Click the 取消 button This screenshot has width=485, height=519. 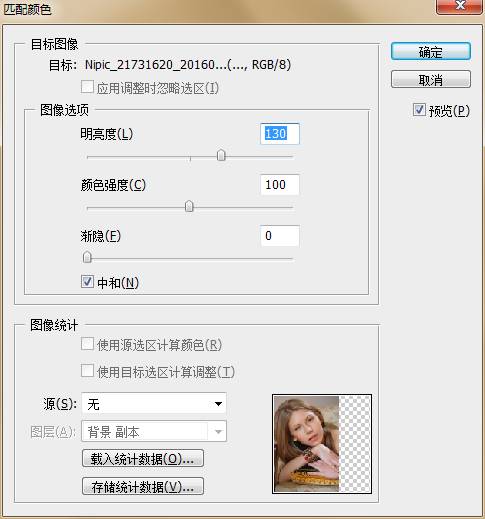[x=431, y=79]
